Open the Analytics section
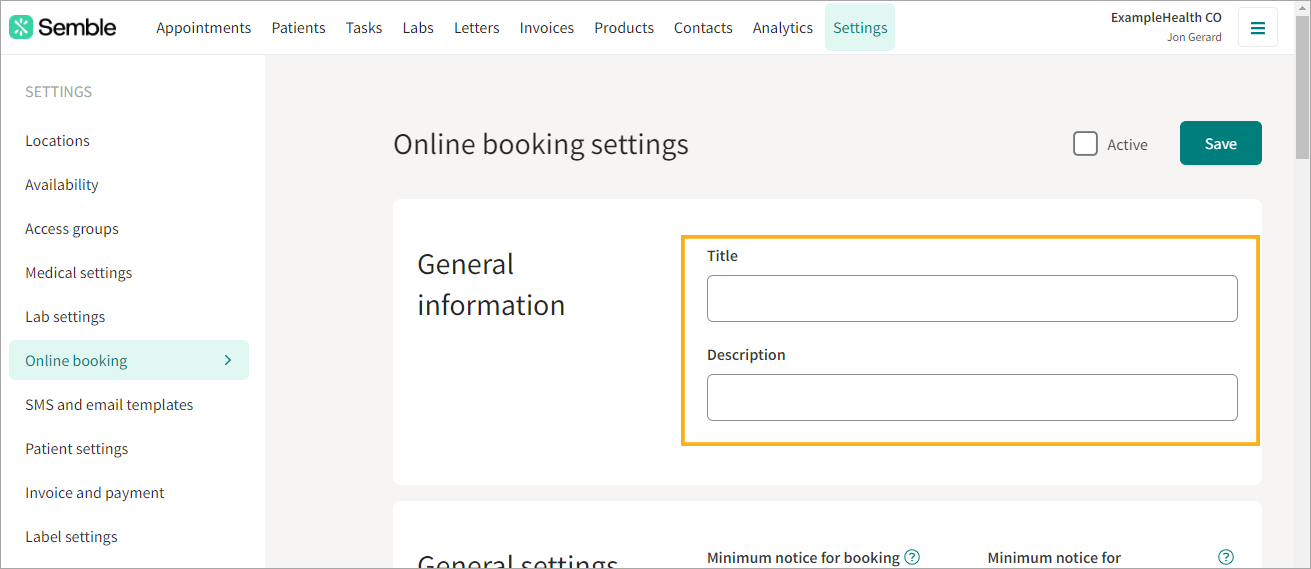The width and height of the screenshot is (1311, 569). (782, 28)
